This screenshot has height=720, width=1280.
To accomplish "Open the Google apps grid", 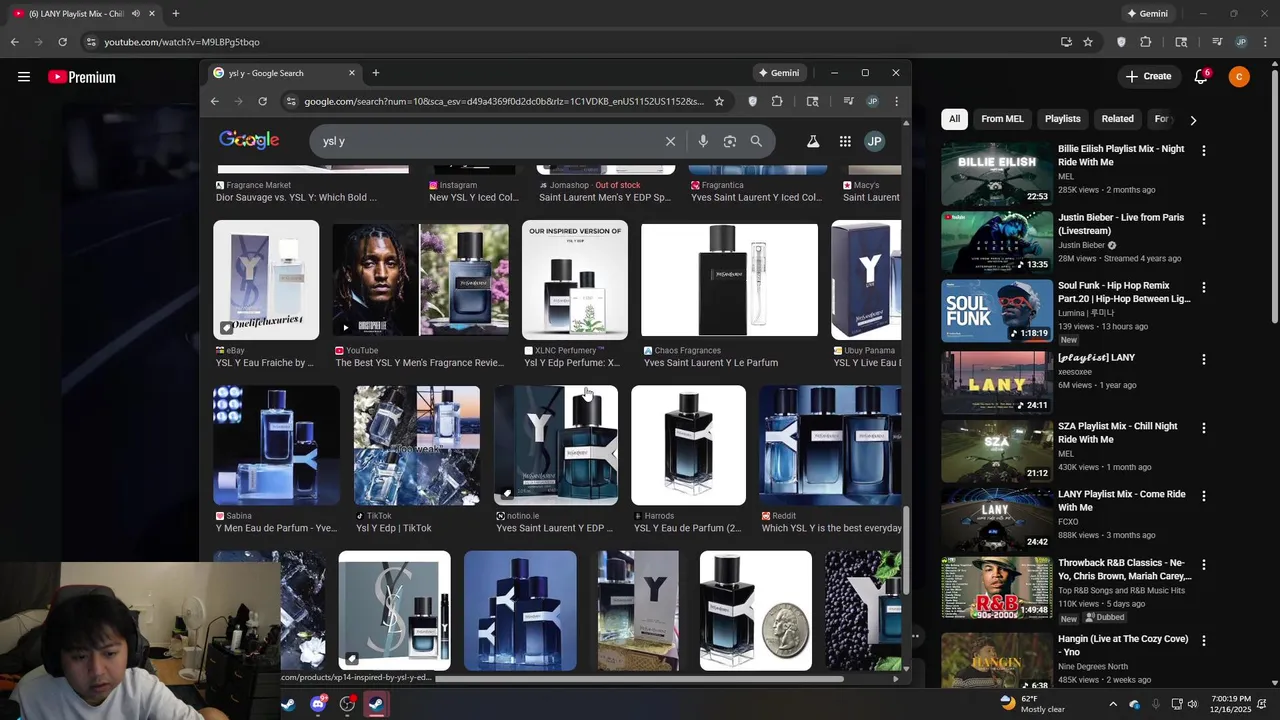I will click(x=845, y=142).
